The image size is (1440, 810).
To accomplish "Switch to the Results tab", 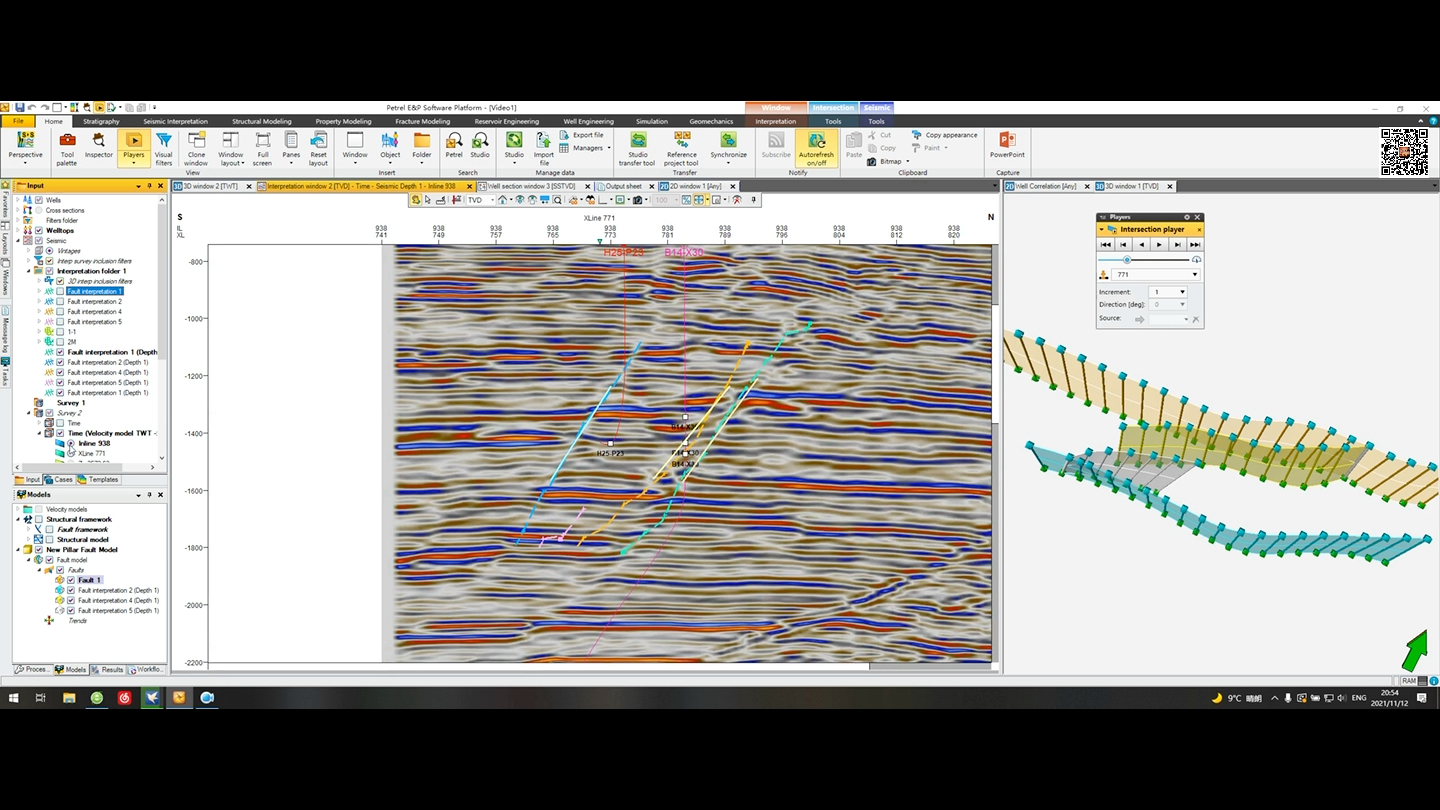I will [108, 670].
